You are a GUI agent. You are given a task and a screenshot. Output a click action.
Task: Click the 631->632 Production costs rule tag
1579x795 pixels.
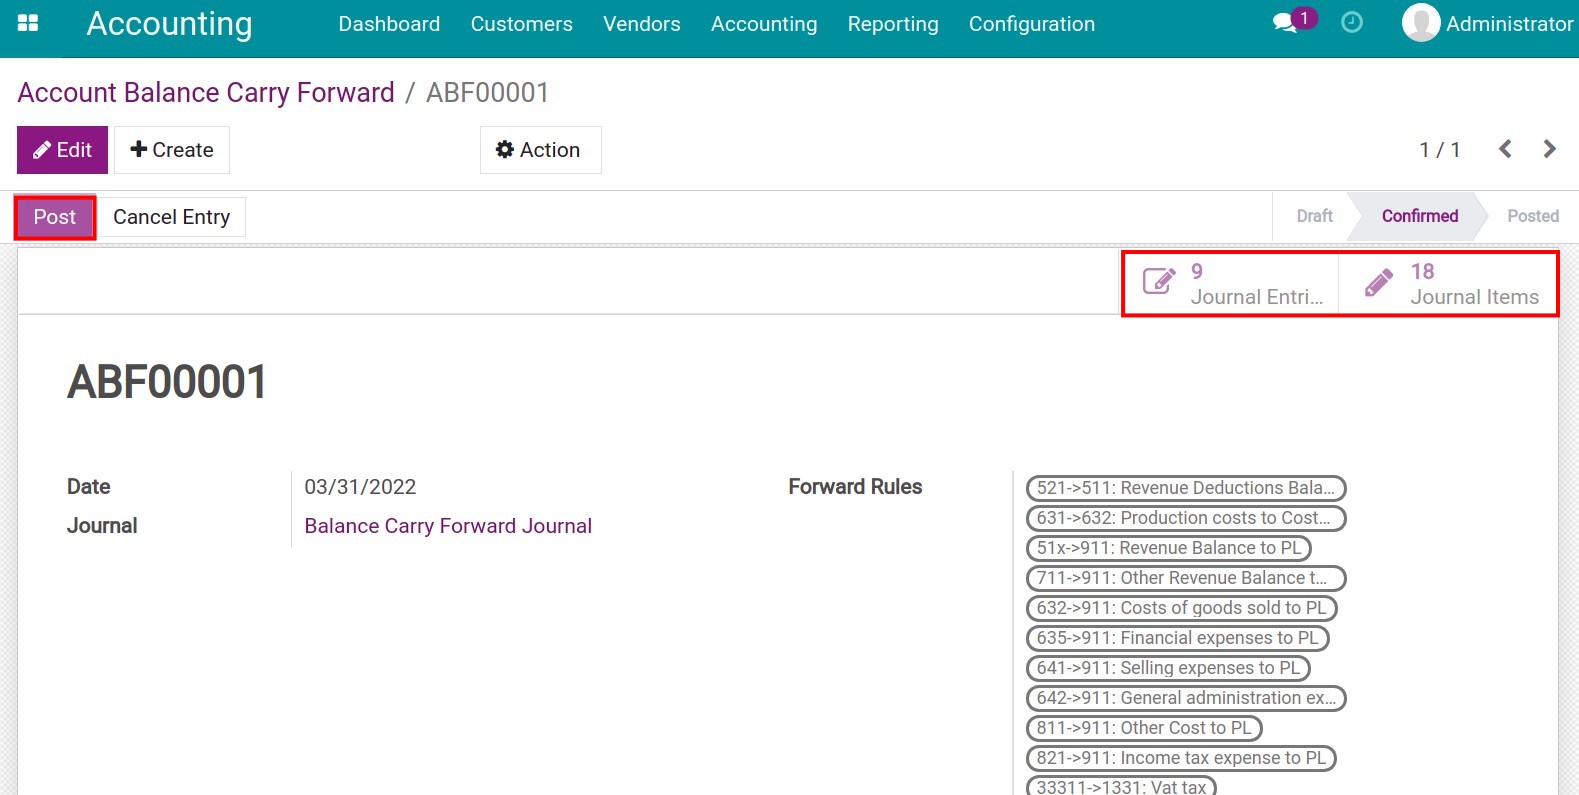tap(1186, 518)
